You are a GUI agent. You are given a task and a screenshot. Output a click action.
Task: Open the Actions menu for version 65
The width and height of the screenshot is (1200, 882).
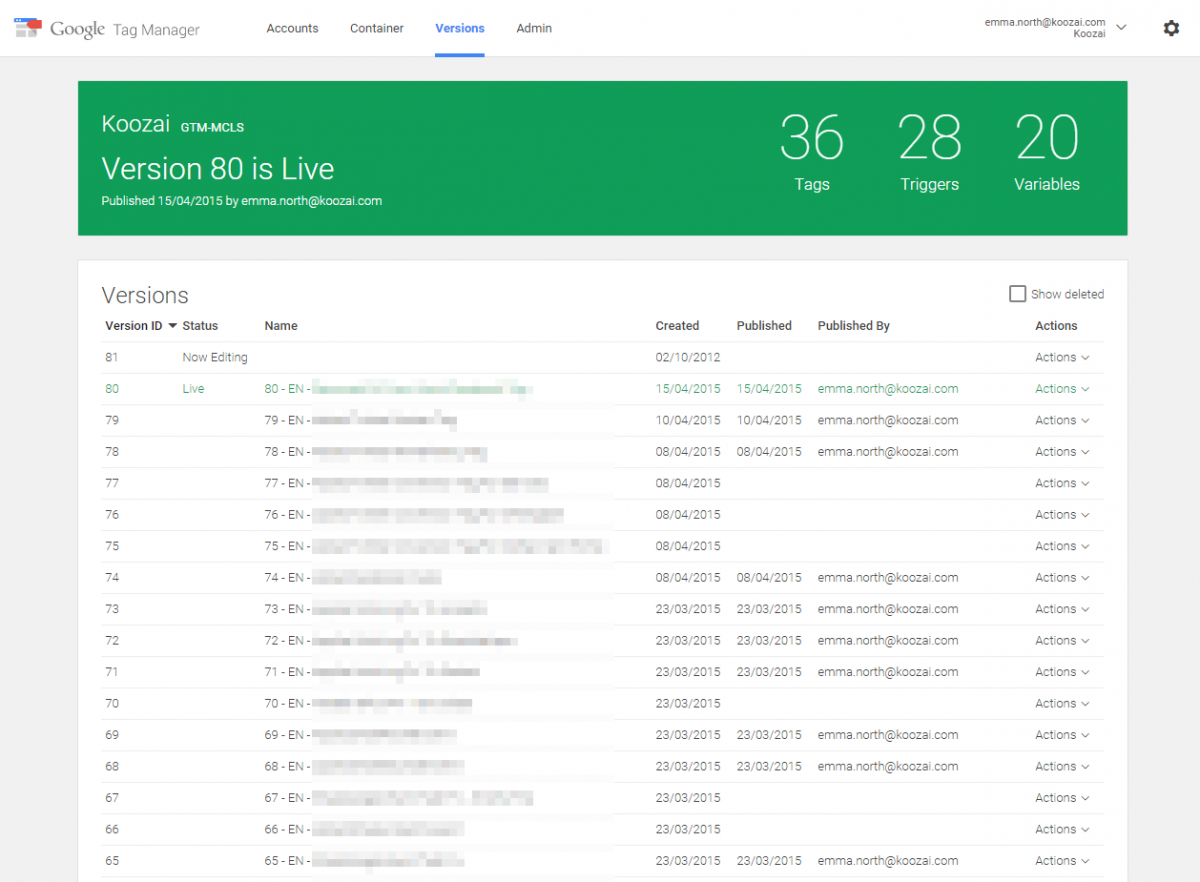(x=1063, y=860)
